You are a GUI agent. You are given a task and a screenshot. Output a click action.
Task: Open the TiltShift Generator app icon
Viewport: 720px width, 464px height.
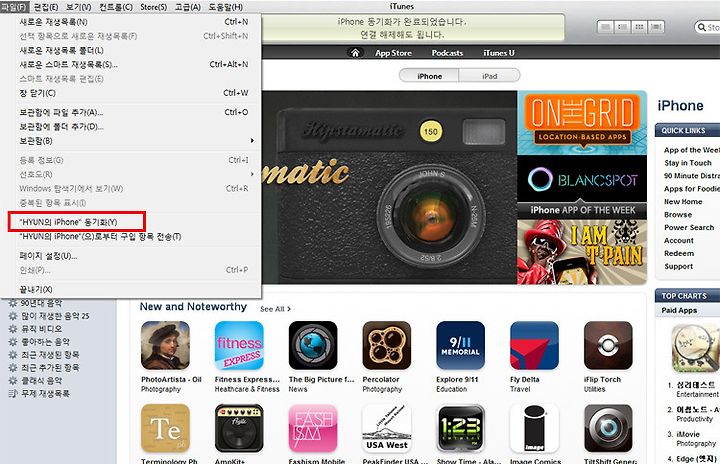click(608, 429)
